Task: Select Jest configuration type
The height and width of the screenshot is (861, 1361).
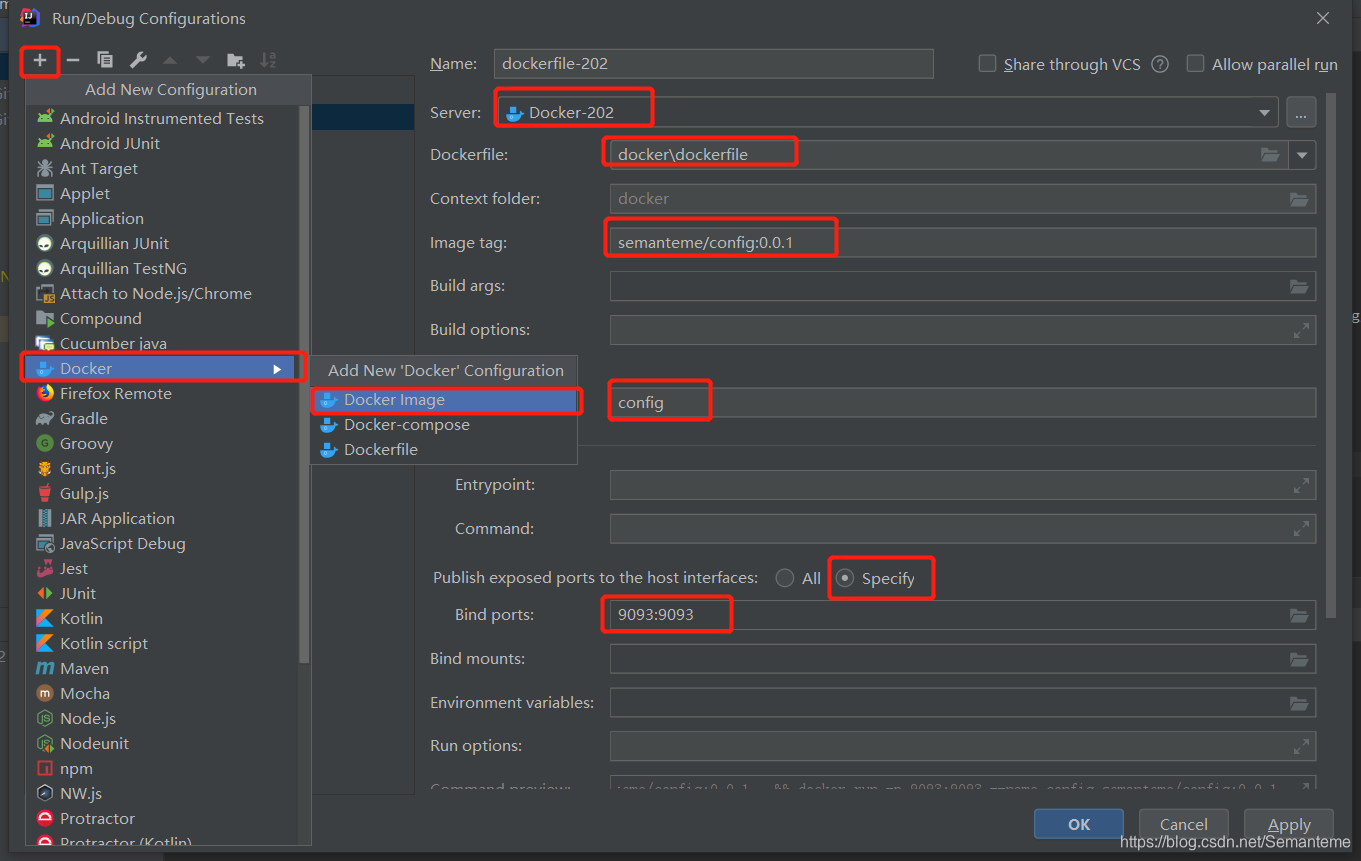Action: tap(162, 568)
